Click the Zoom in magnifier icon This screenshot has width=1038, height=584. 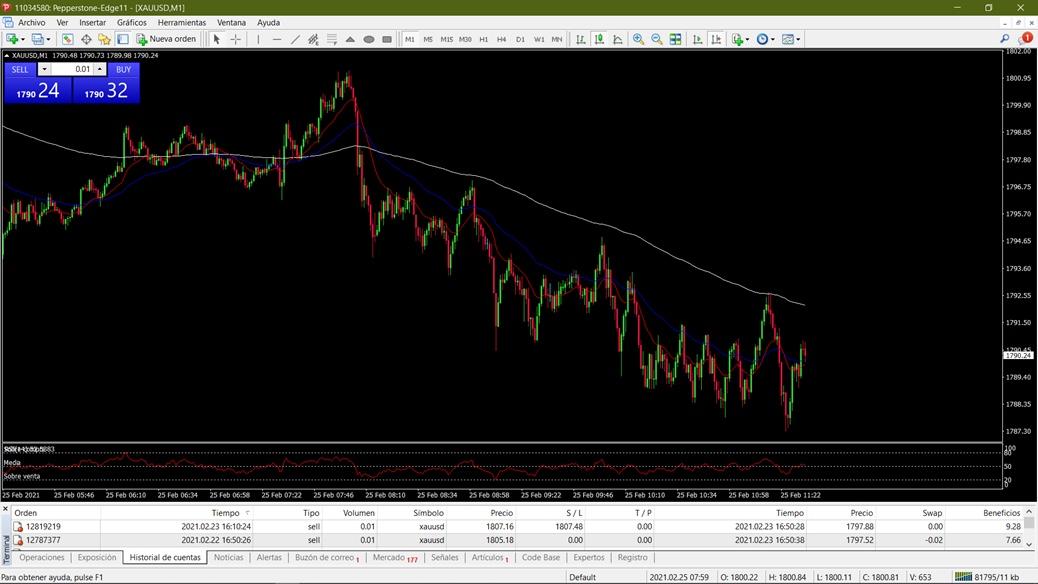coord(637,40)
